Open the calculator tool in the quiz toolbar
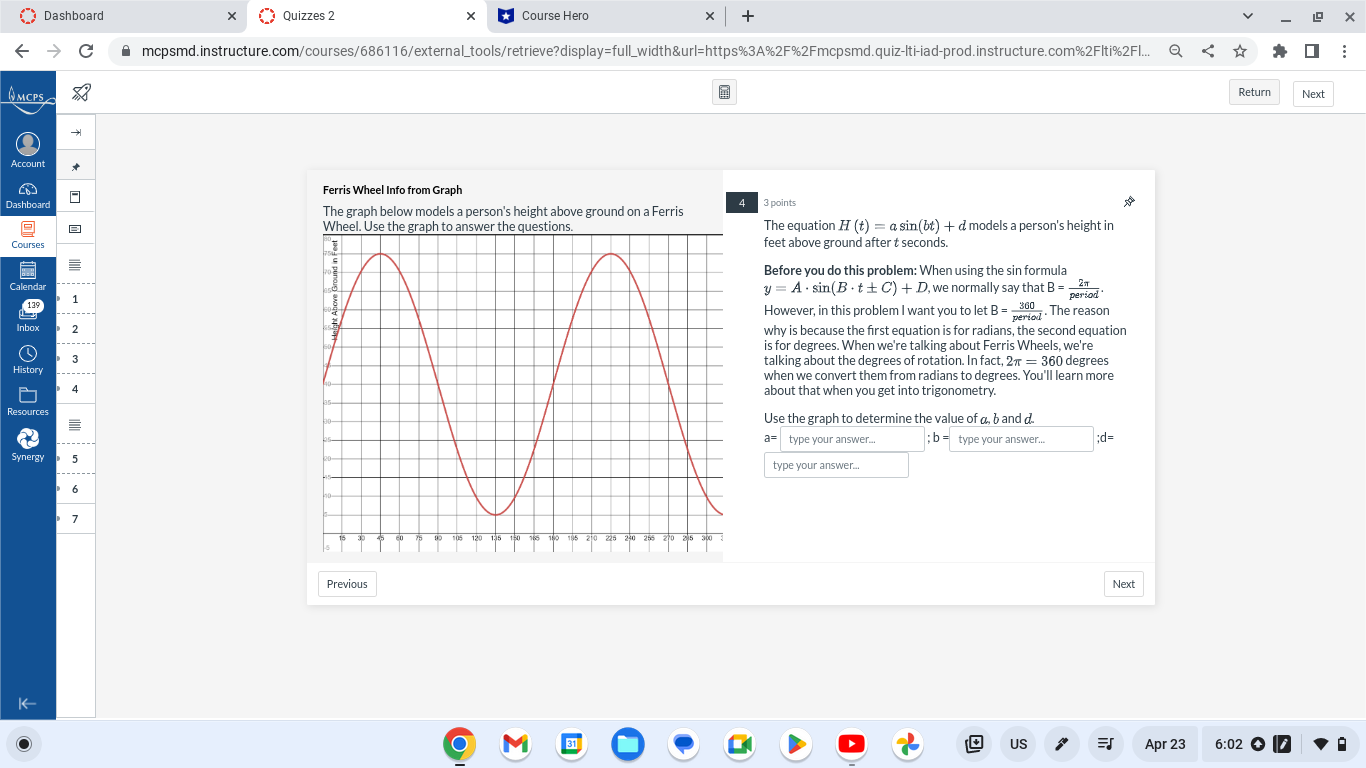 tap(724, 91)
